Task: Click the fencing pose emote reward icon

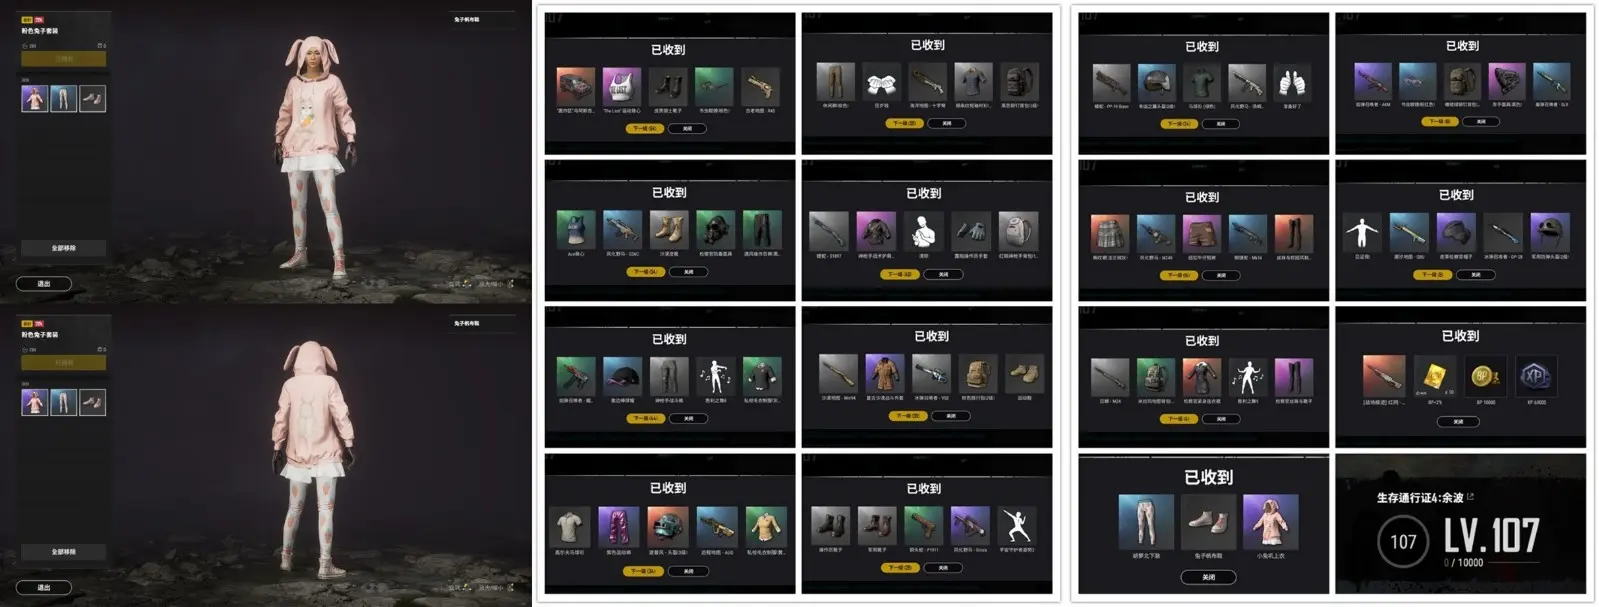Action: click(1018, 525)
